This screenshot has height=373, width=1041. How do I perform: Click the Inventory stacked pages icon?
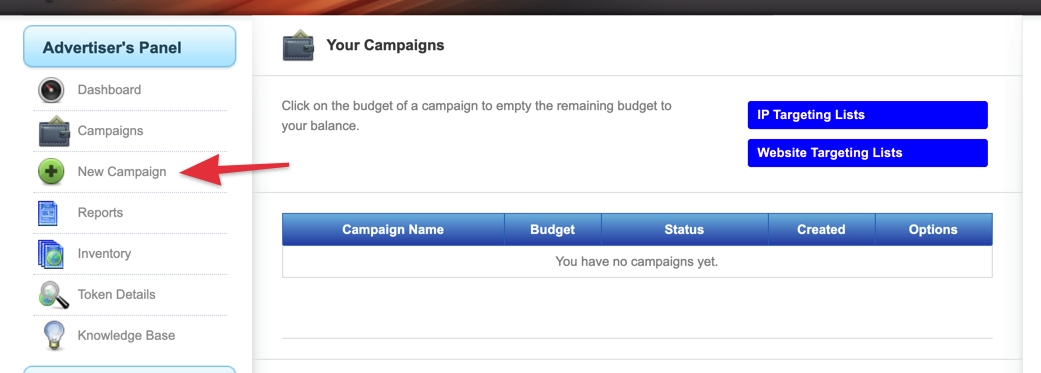pos(50,254)
